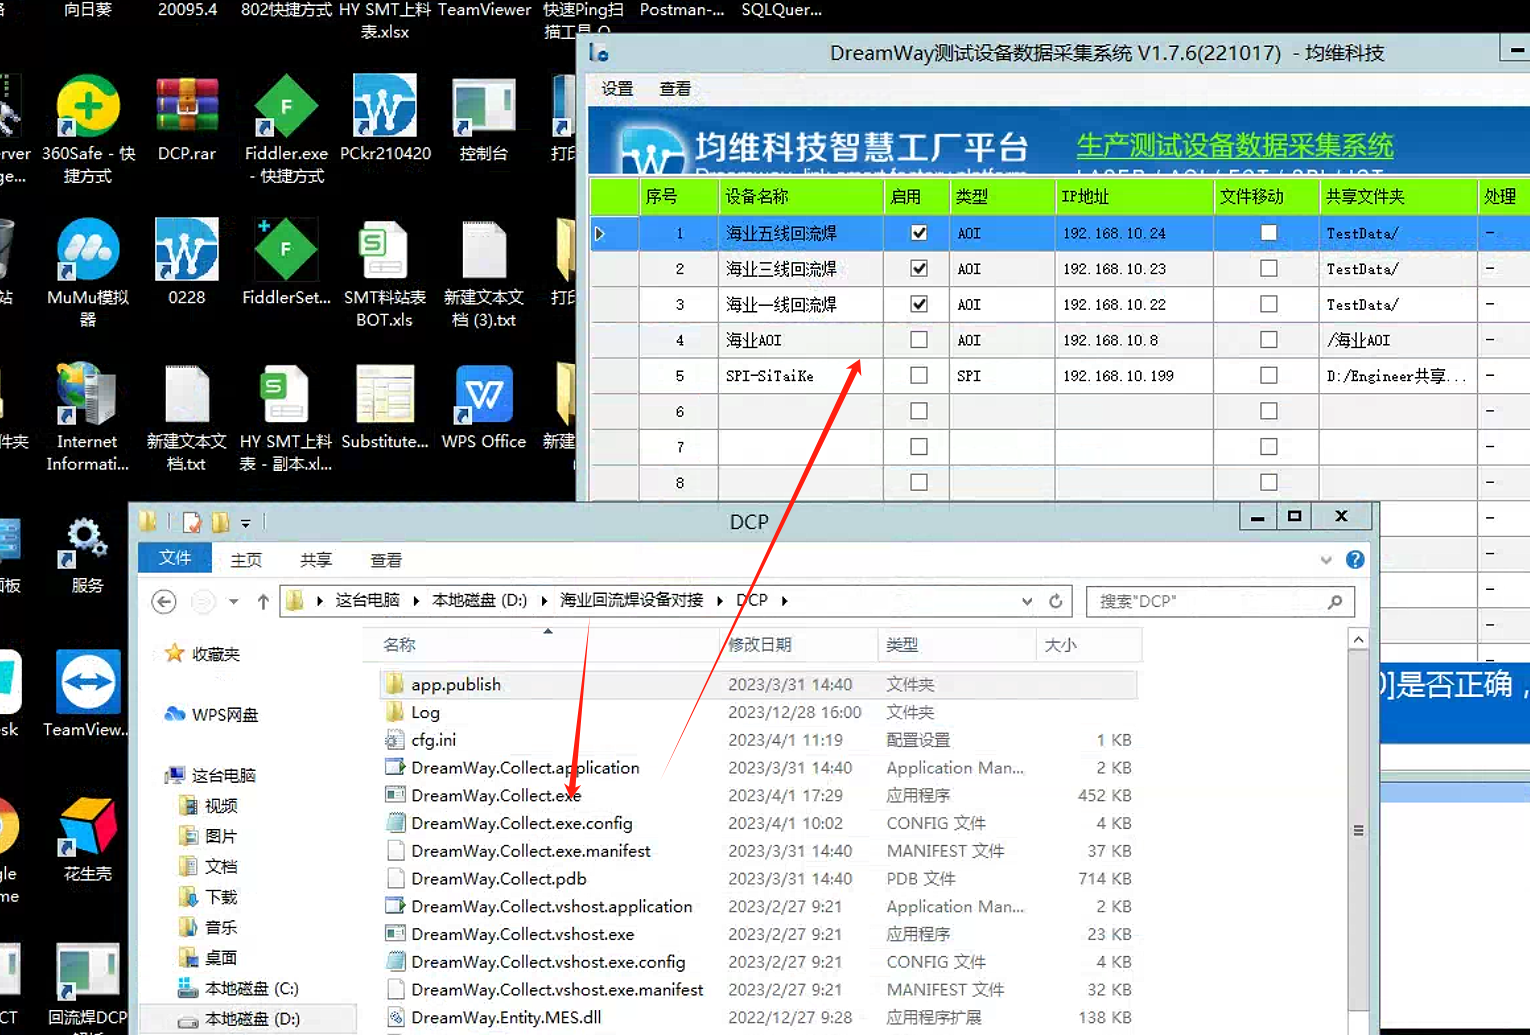This screenshot has height=1035, width=1530.
Task: Check the file move checkbox for 海业三线回流焊
Action: [x=1268, y=269]
